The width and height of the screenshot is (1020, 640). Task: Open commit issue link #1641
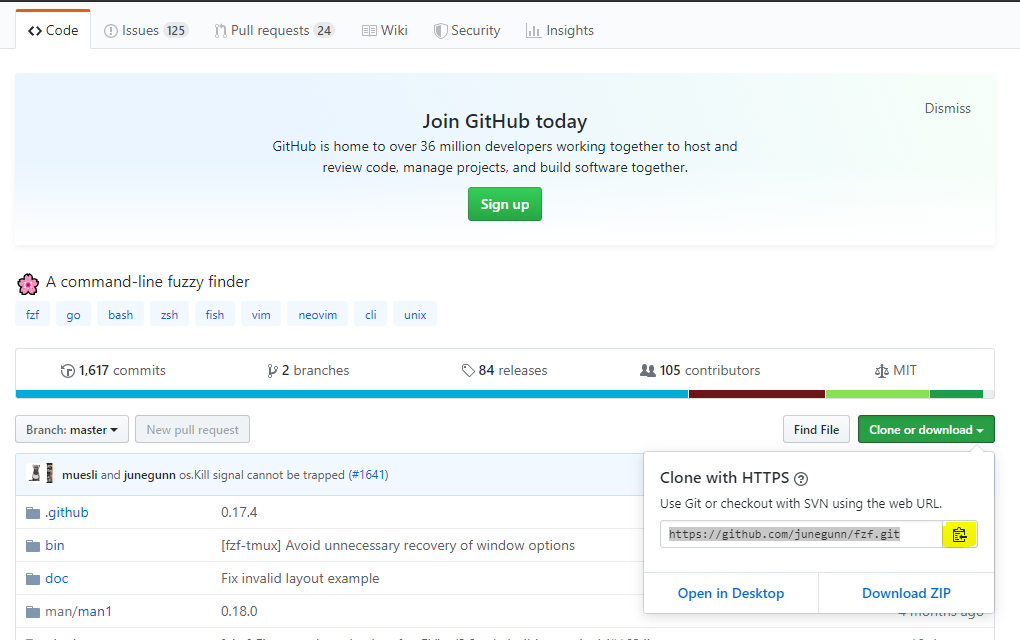[x=369, y=475]
